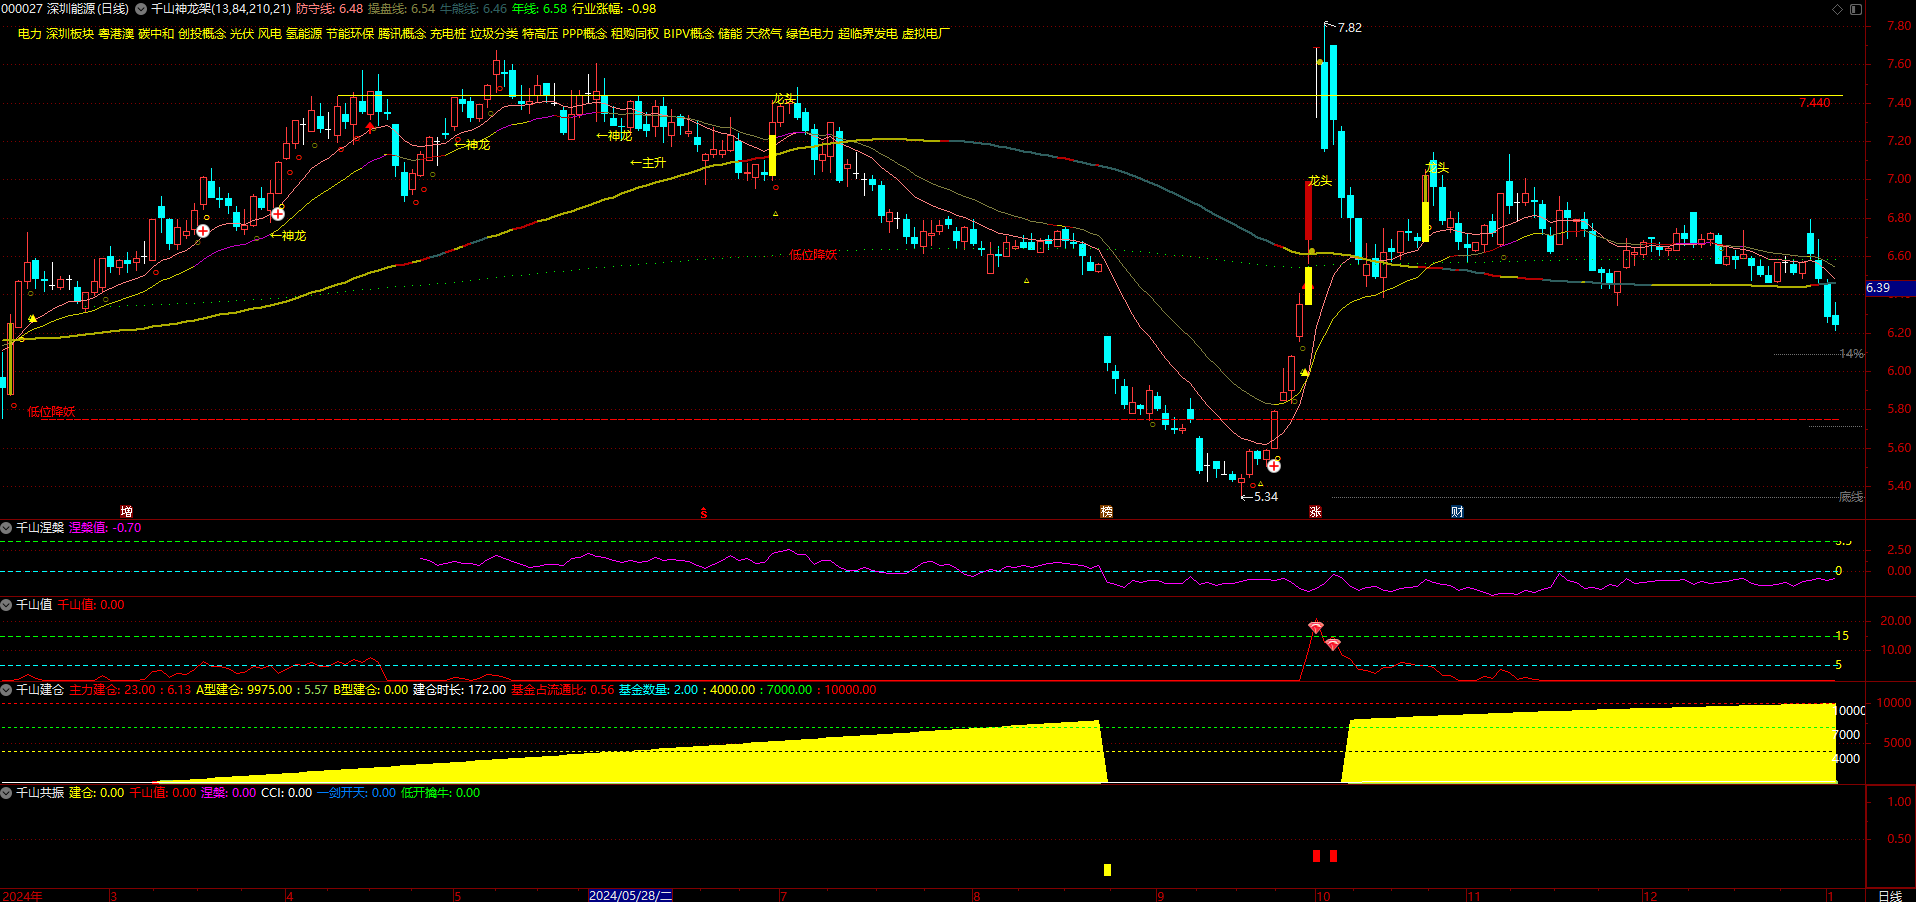Click the red 低位降妖 label at chart left
Image resolution: width=1916 pixels, height=902 pixels.
tap(51, 412)
